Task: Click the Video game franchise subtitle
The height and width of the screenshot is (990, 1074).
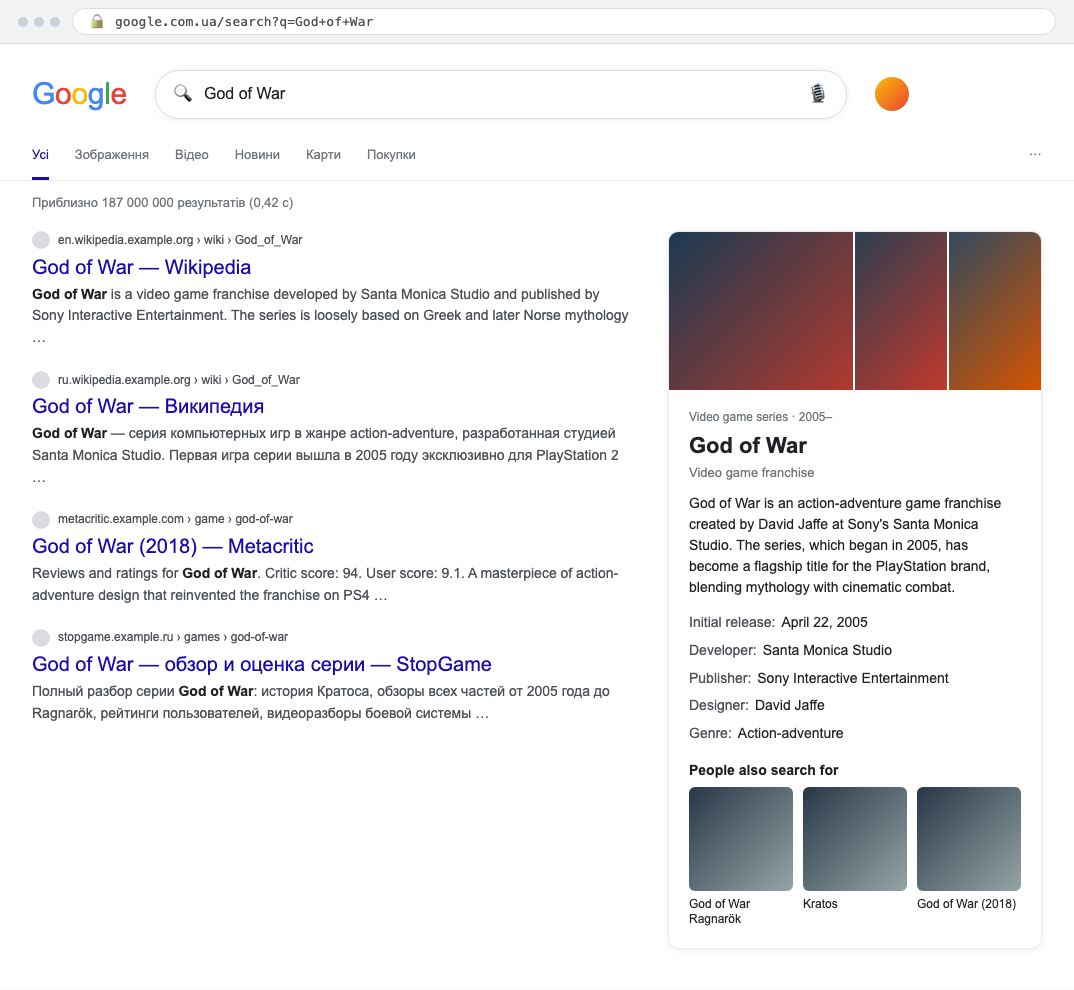Action: coord(751,473)
